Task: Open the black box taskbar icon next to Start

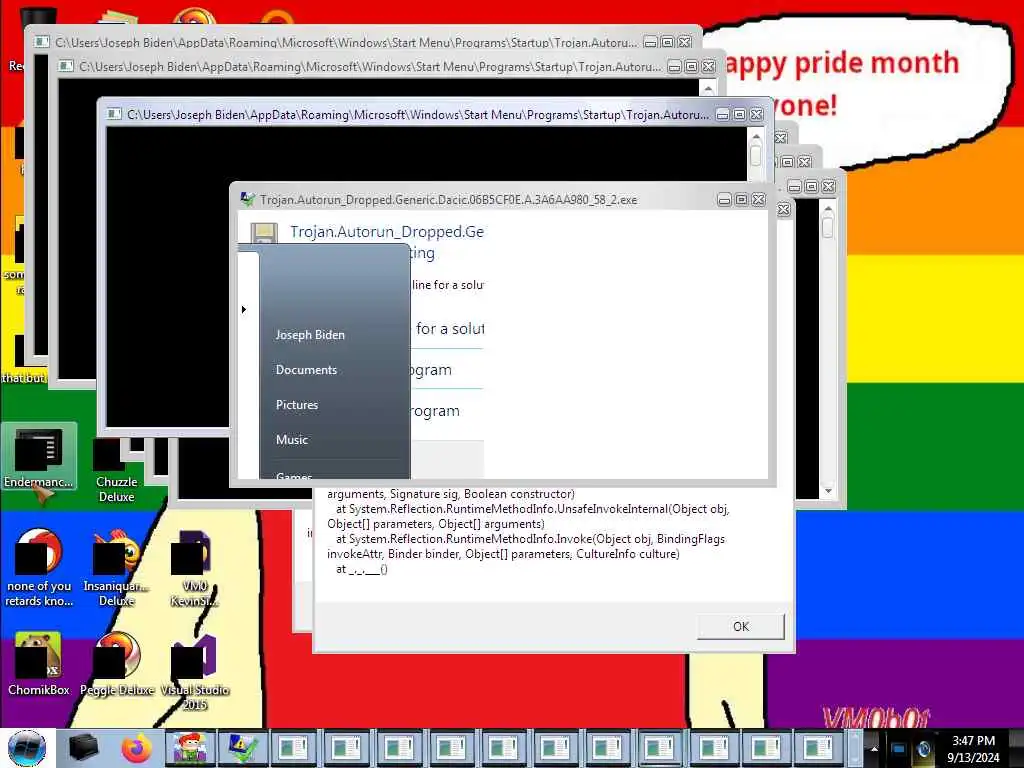Action: [83, 748]
